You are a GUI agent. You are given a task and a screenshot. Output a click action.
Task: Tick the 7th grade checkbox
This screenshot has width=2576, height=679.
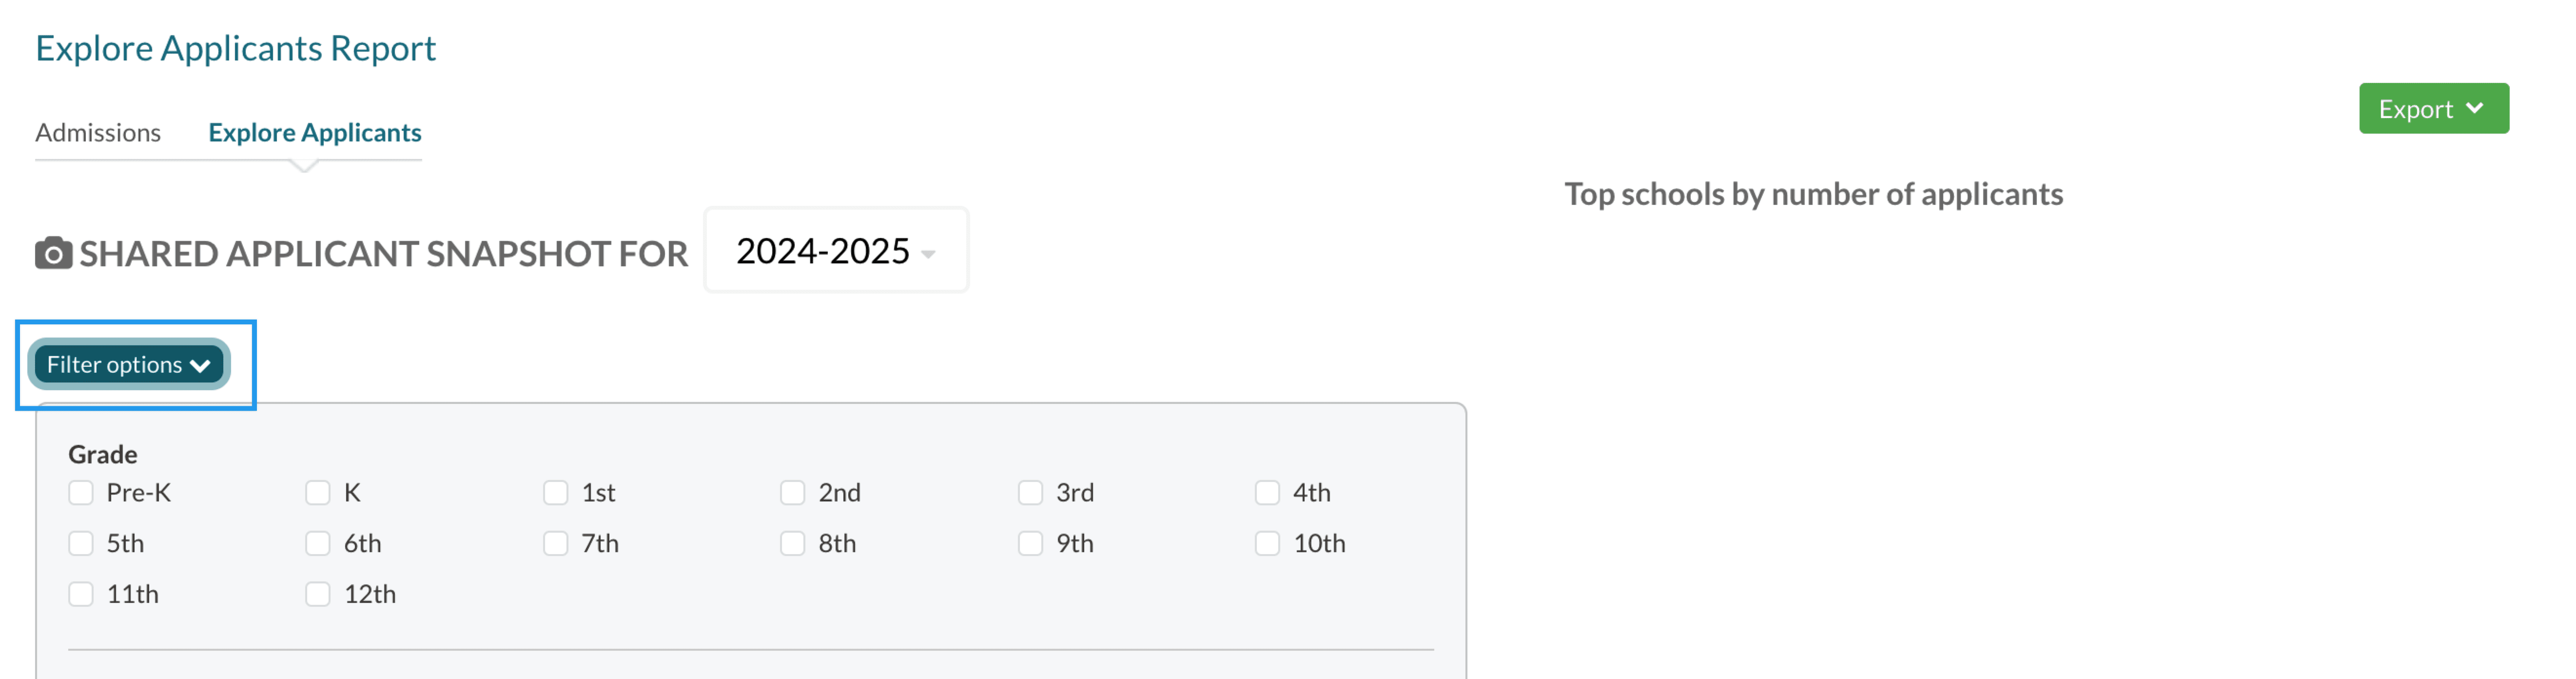[556, 543]
